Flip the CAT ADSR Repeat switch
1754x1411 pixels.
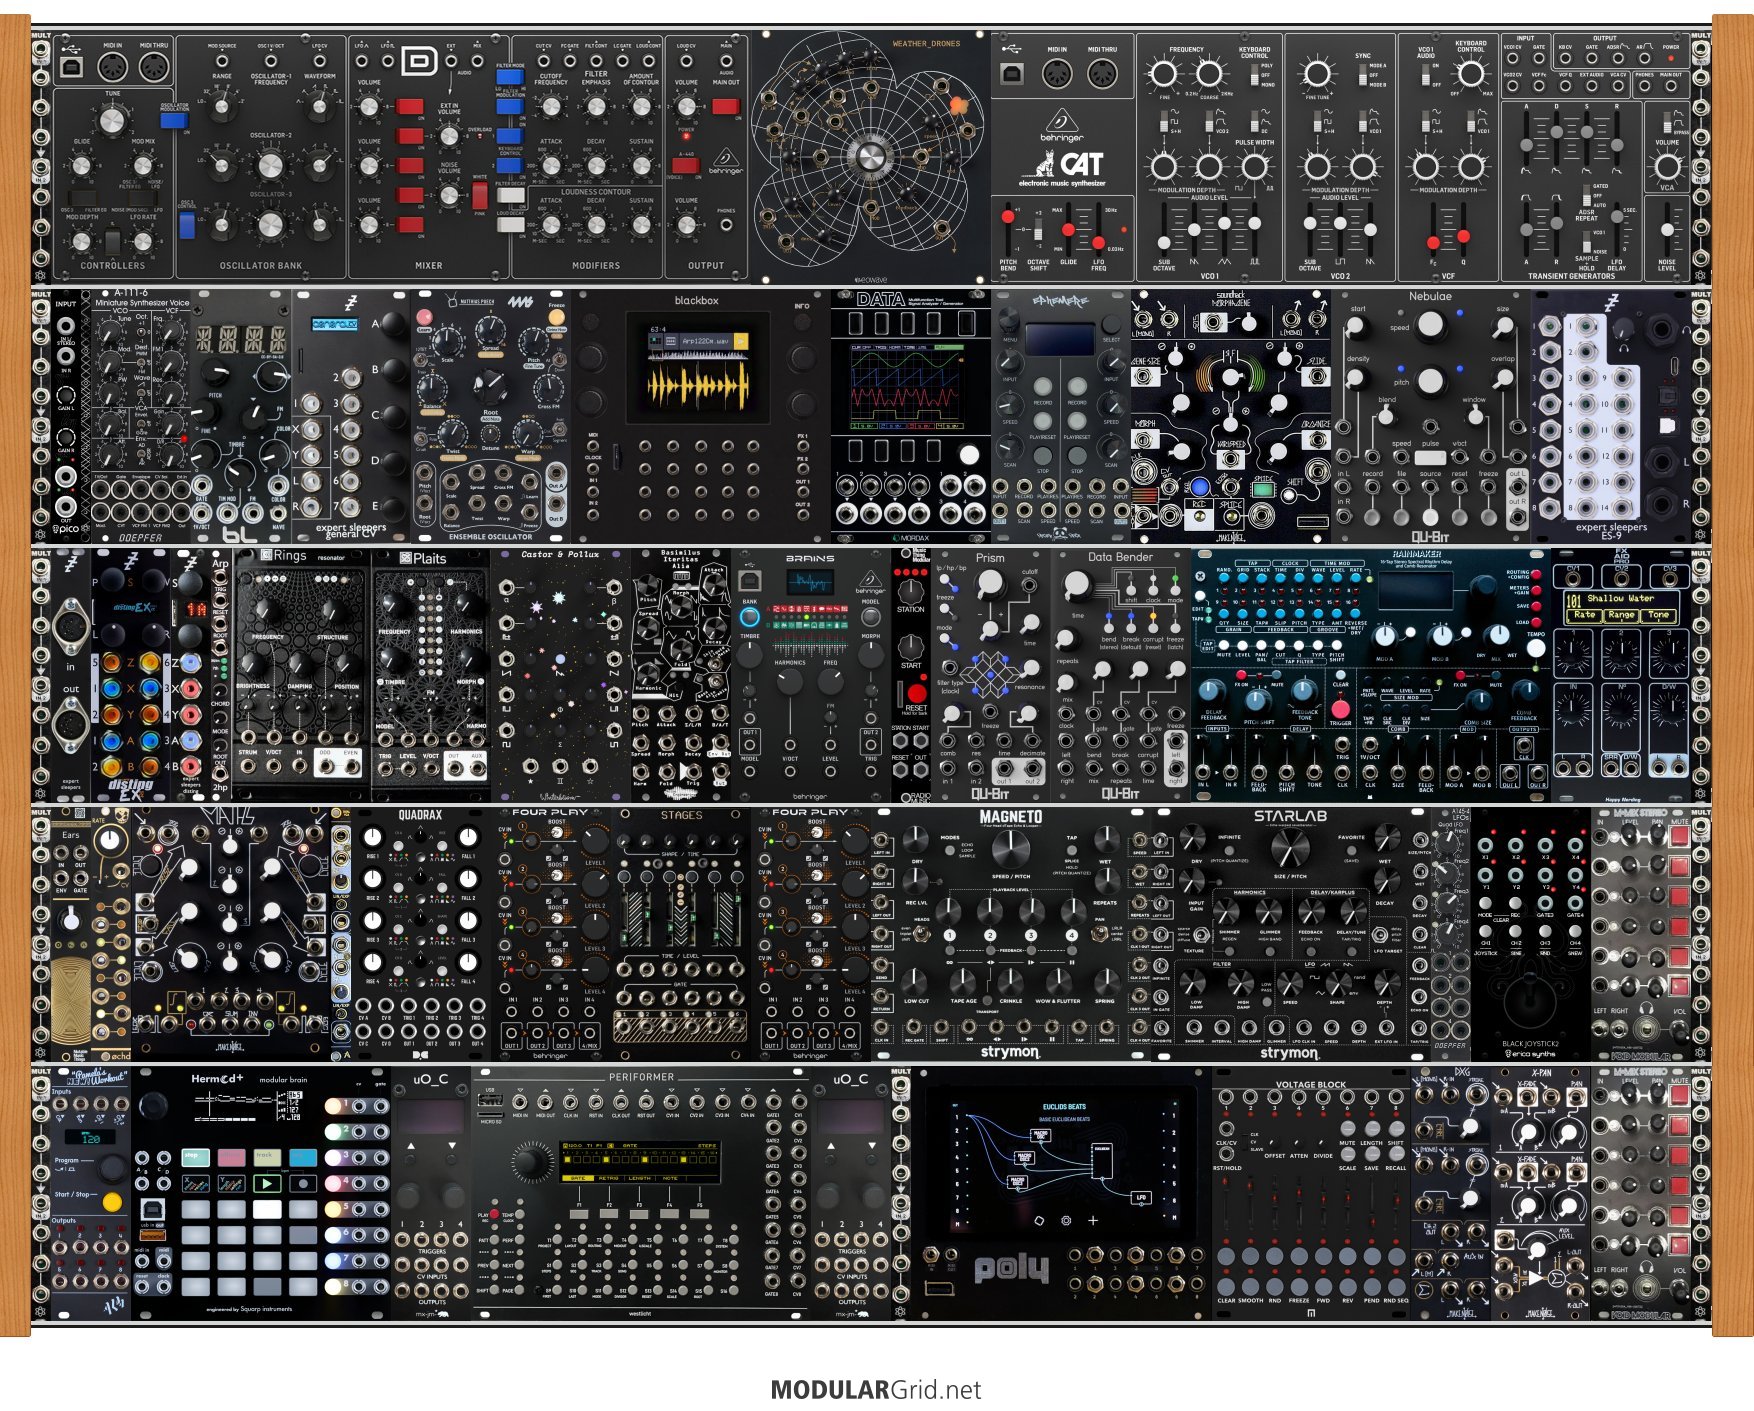point(1587,196)
